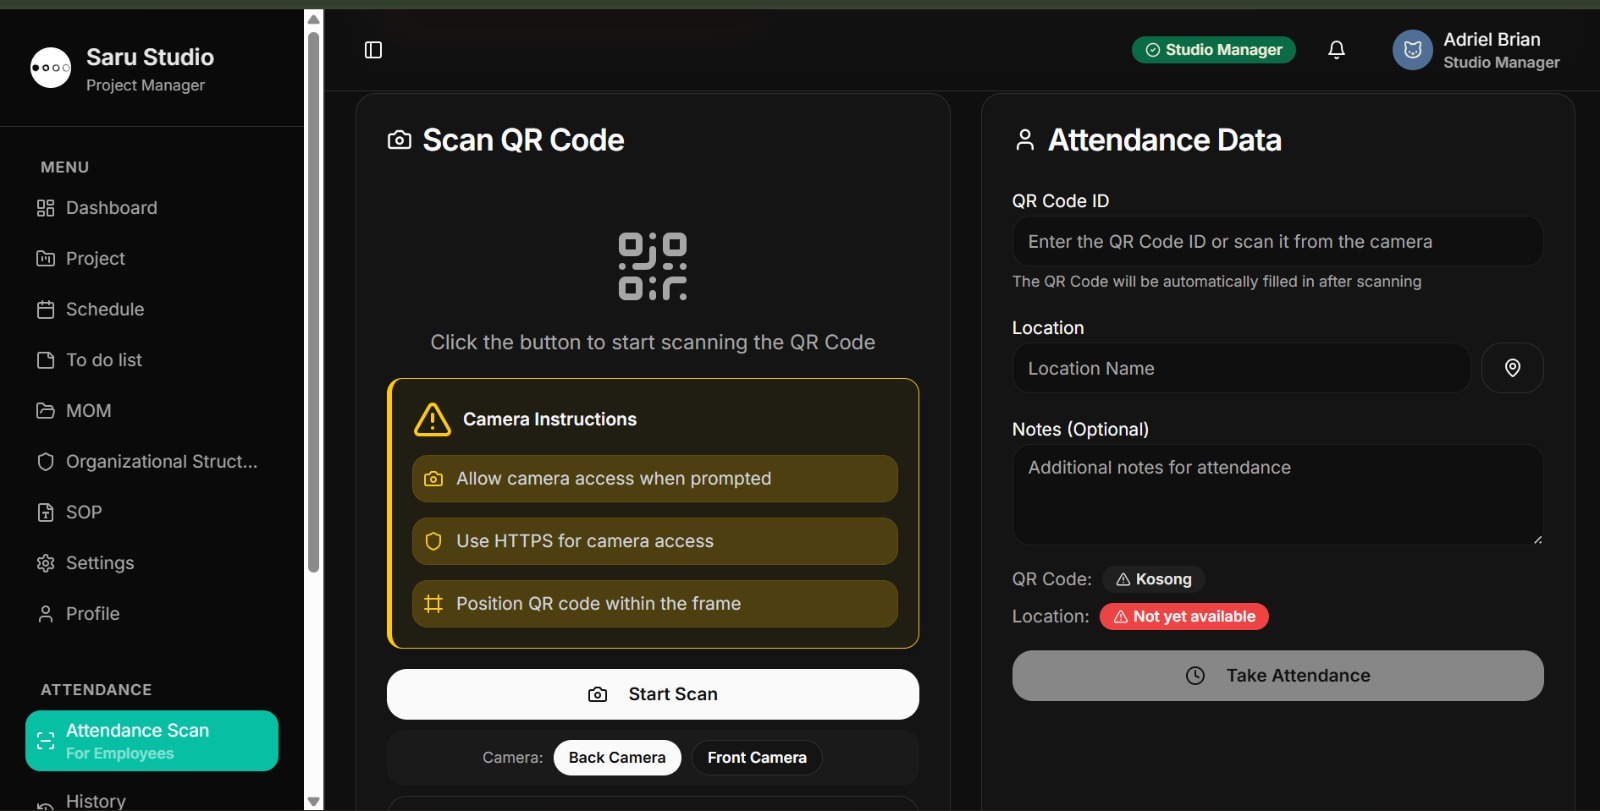Click the MOM folder icon
This screenshot has width=1600, height=811.
coord(45,411)
